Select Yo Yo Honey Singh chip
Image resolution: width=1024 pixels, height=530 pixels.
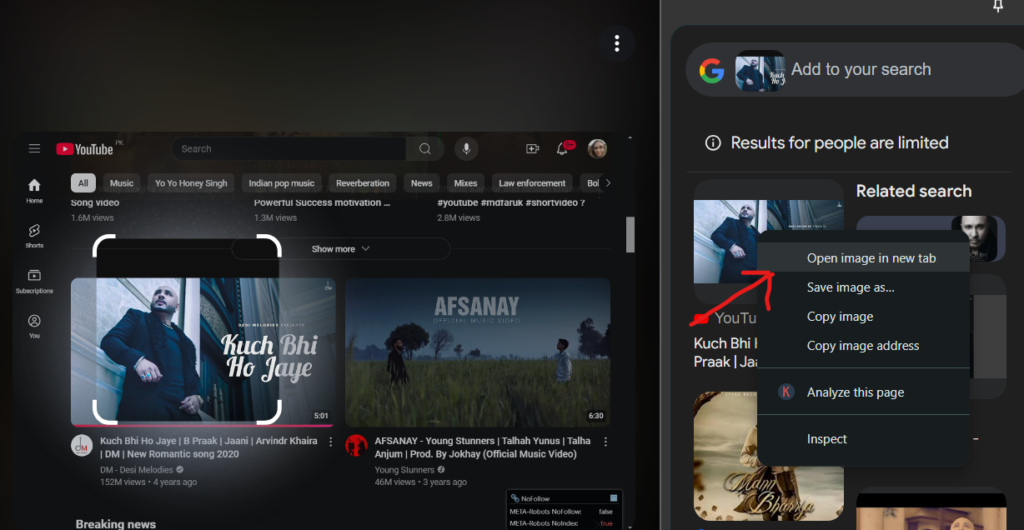pyautogui.click(x=191, y=183)
